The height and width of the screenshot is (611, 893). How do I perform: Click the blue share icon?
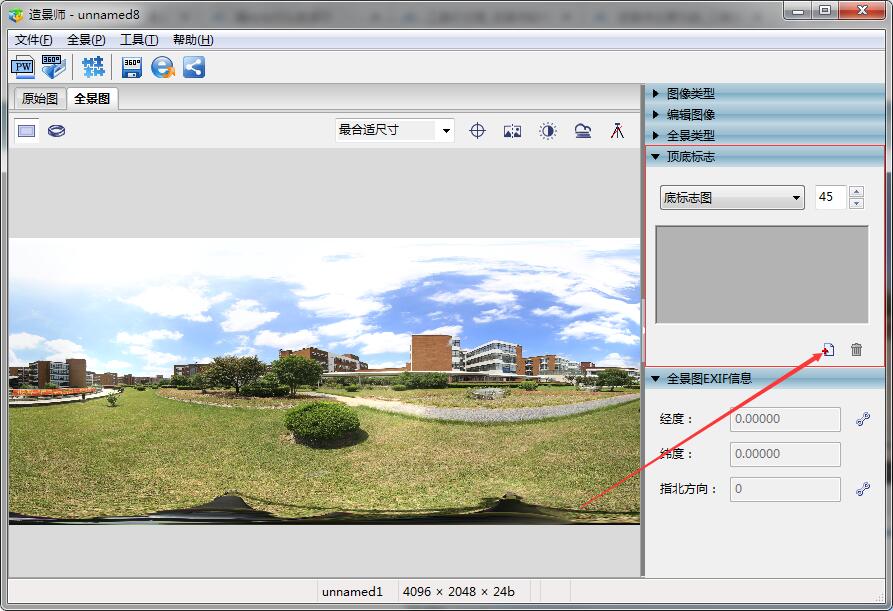(194, 67)
